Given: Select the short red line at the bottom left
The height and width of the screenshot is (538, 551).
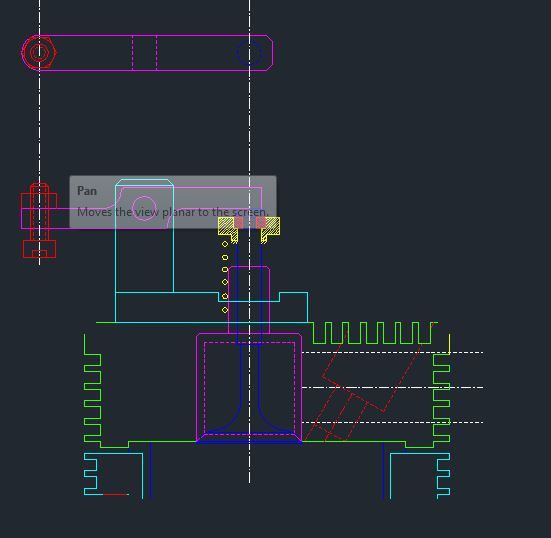Looking at the screenshot, I should [116, 494].
